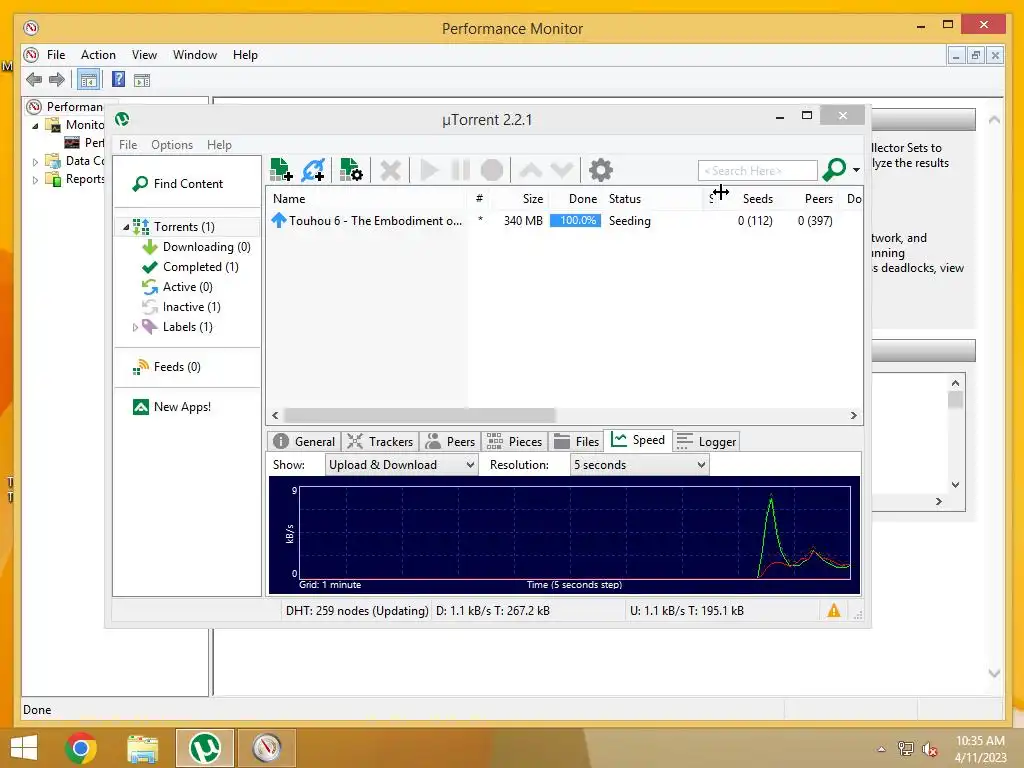
Task: Open uTorrent Help menu
Action: tap(219, 145)
